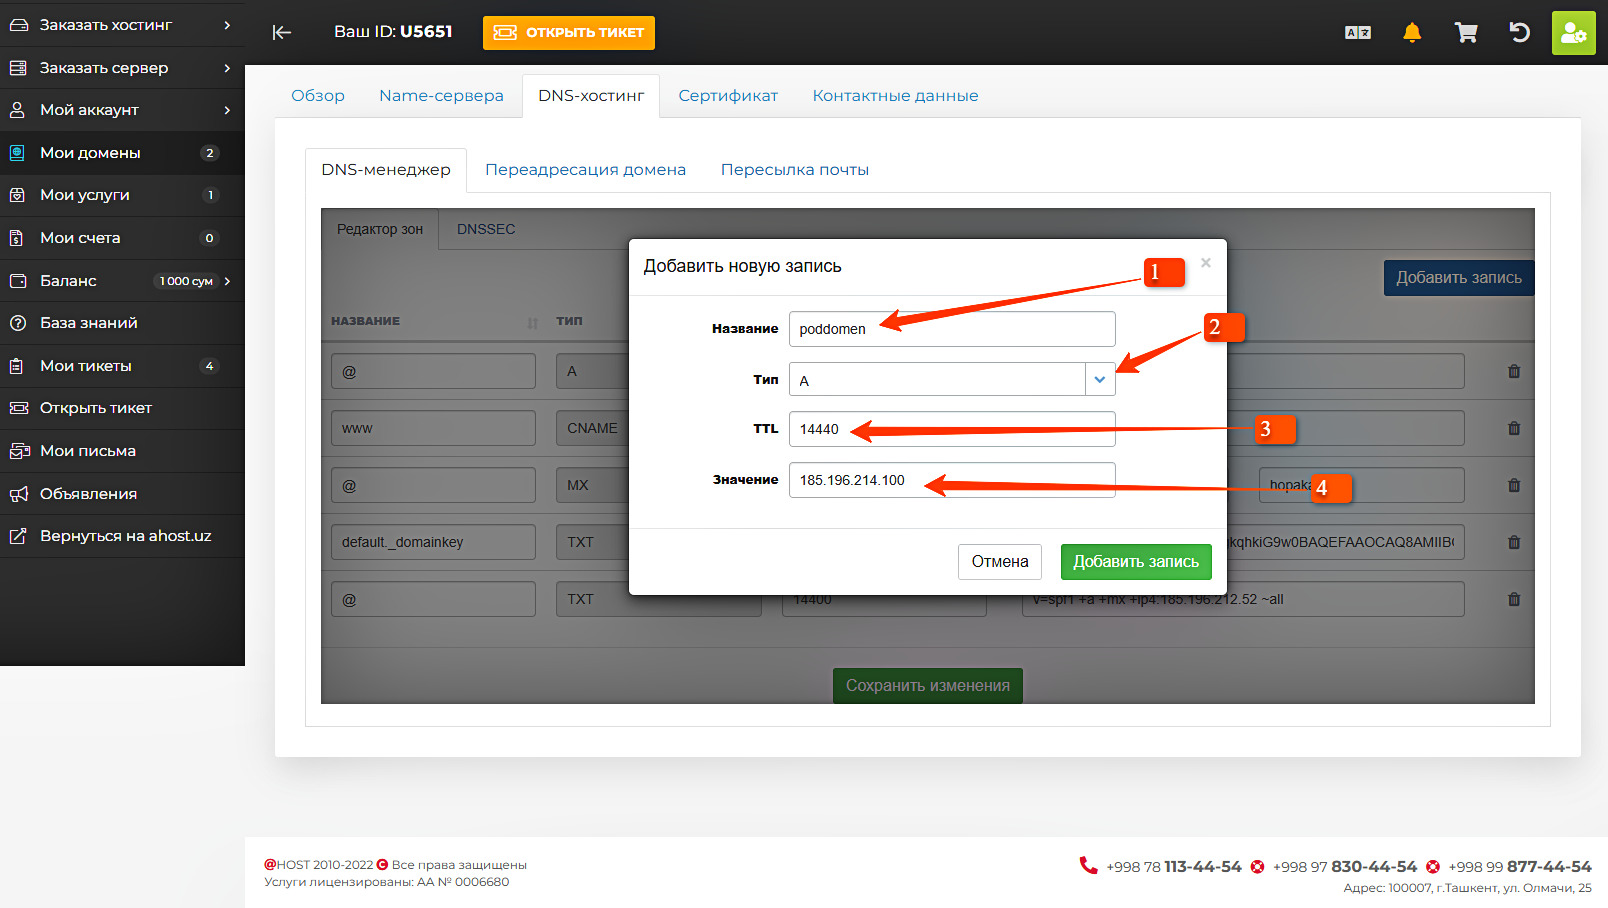The image size is (1608, 908).
Task: Click phone number +998 99 877-44-54
Action: [x=1520, y=867]
